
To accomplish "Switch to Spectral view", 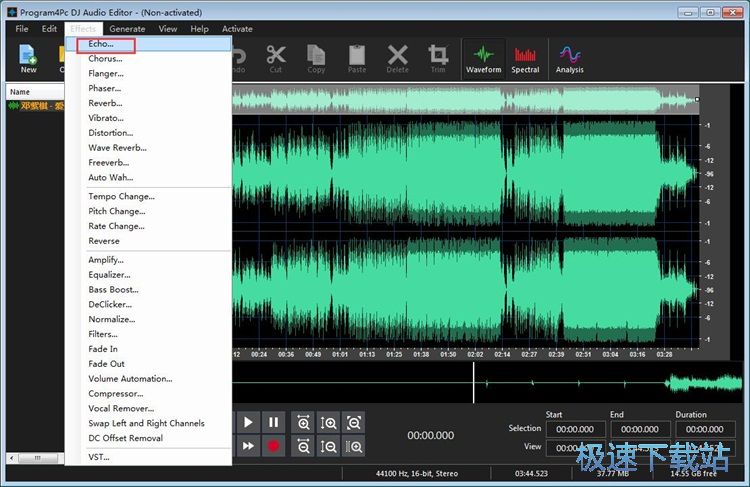I will [525, 57].
